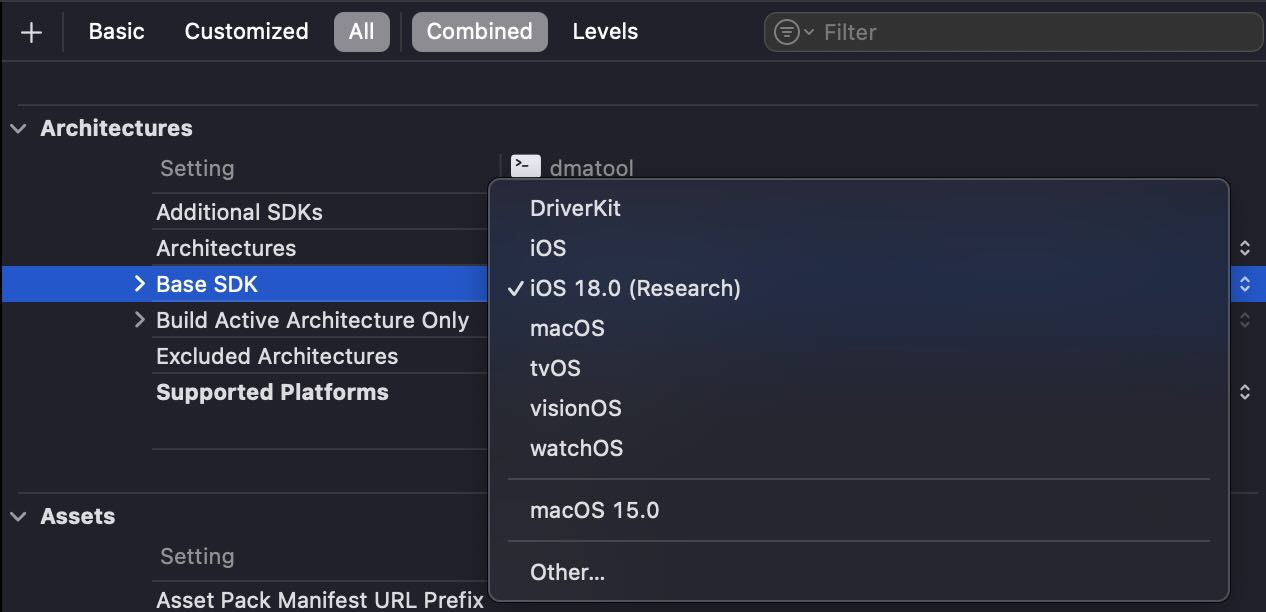Click the dmatool terminal target icon
The width and height of the screenshot is (1266, 612).
(525, 167)
